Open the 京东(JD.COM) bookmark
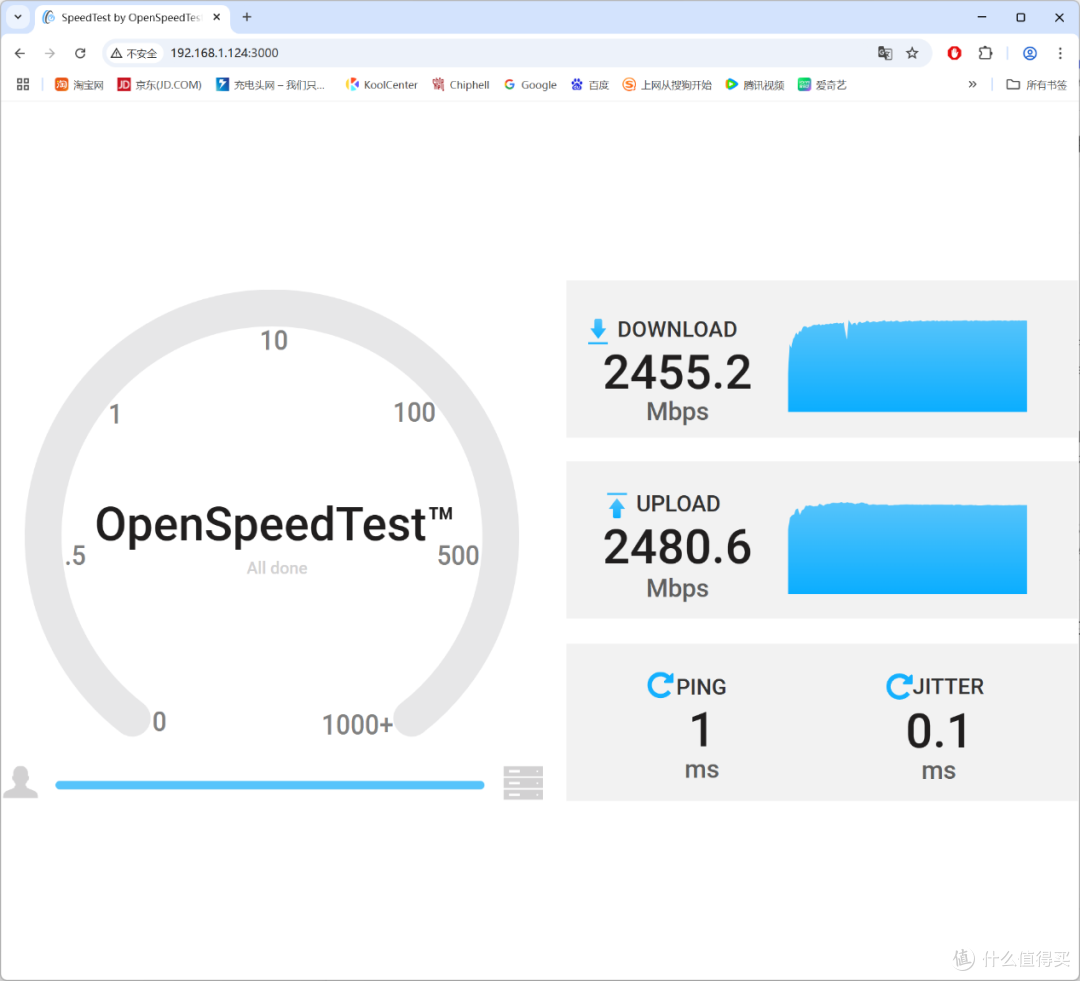Screen dimensions: 1080x981 click(x=159, y=84)
